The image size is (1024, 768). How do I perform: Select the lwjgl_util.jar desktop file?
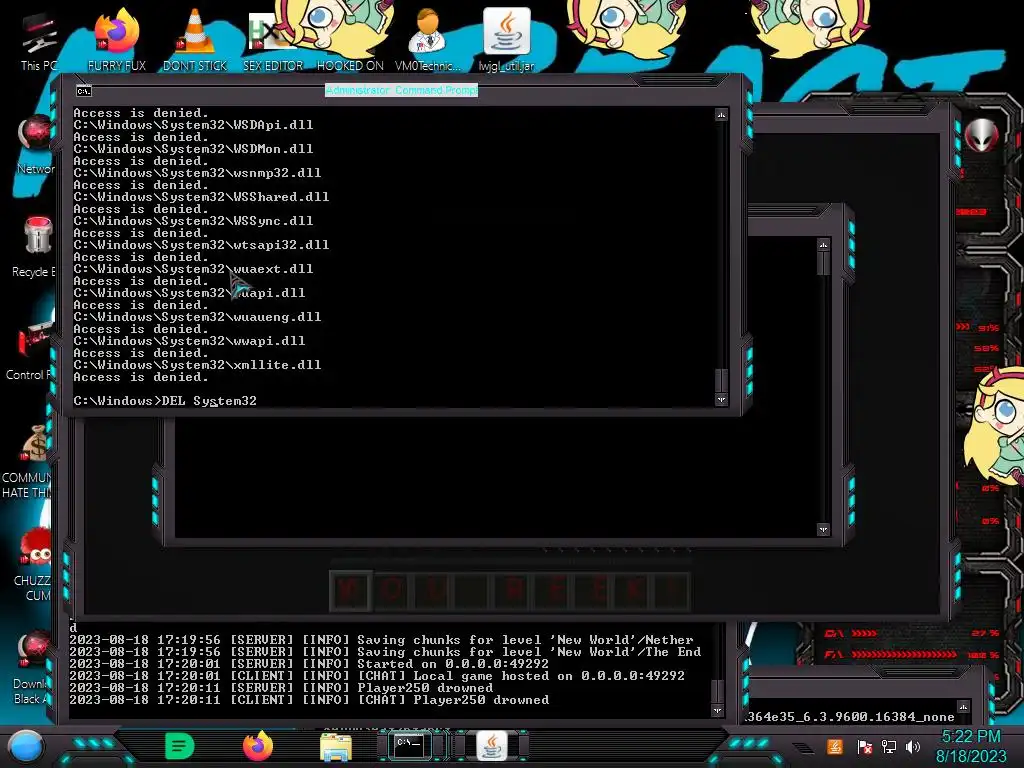(507, 39)
